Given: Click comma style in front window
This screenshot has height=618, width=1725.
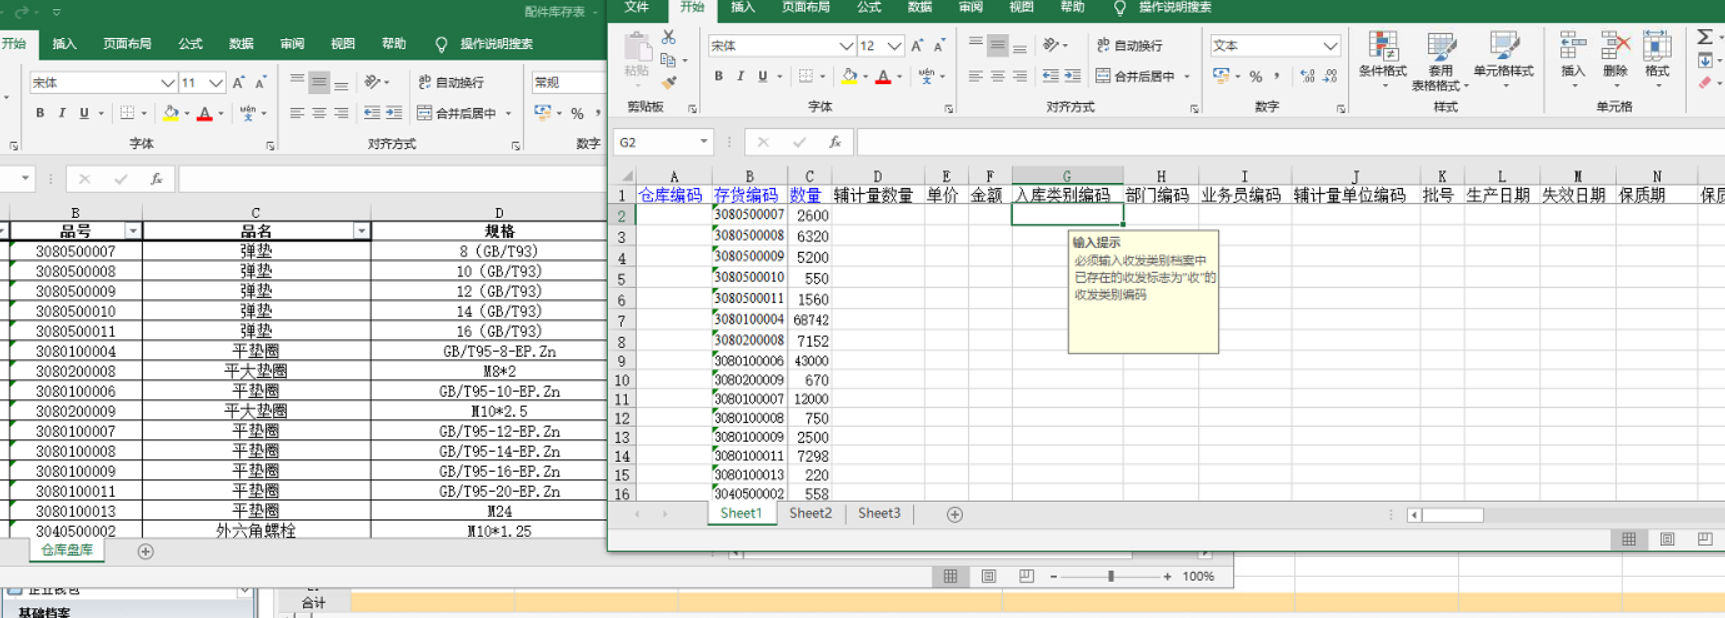Looking at the screenshot, I should point(1277,76).
